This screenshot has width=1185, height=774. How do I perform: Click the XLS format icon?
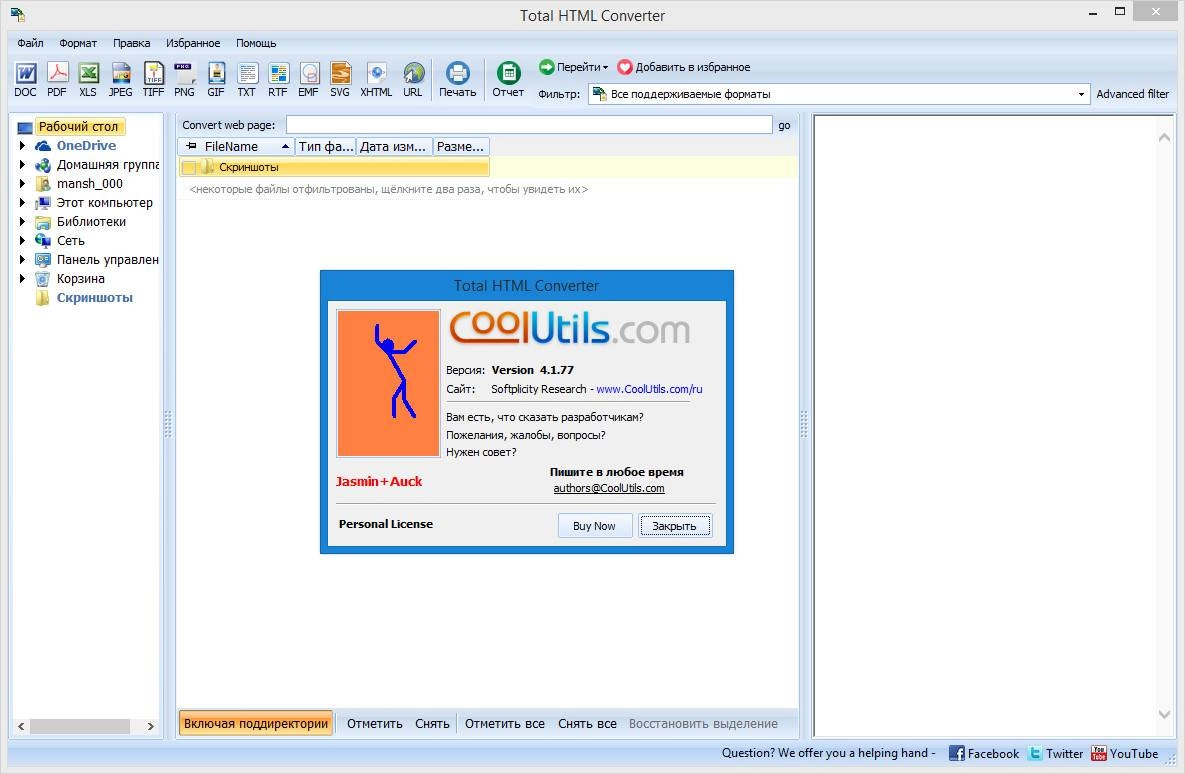pyautogui.click(x=88, y=79)
